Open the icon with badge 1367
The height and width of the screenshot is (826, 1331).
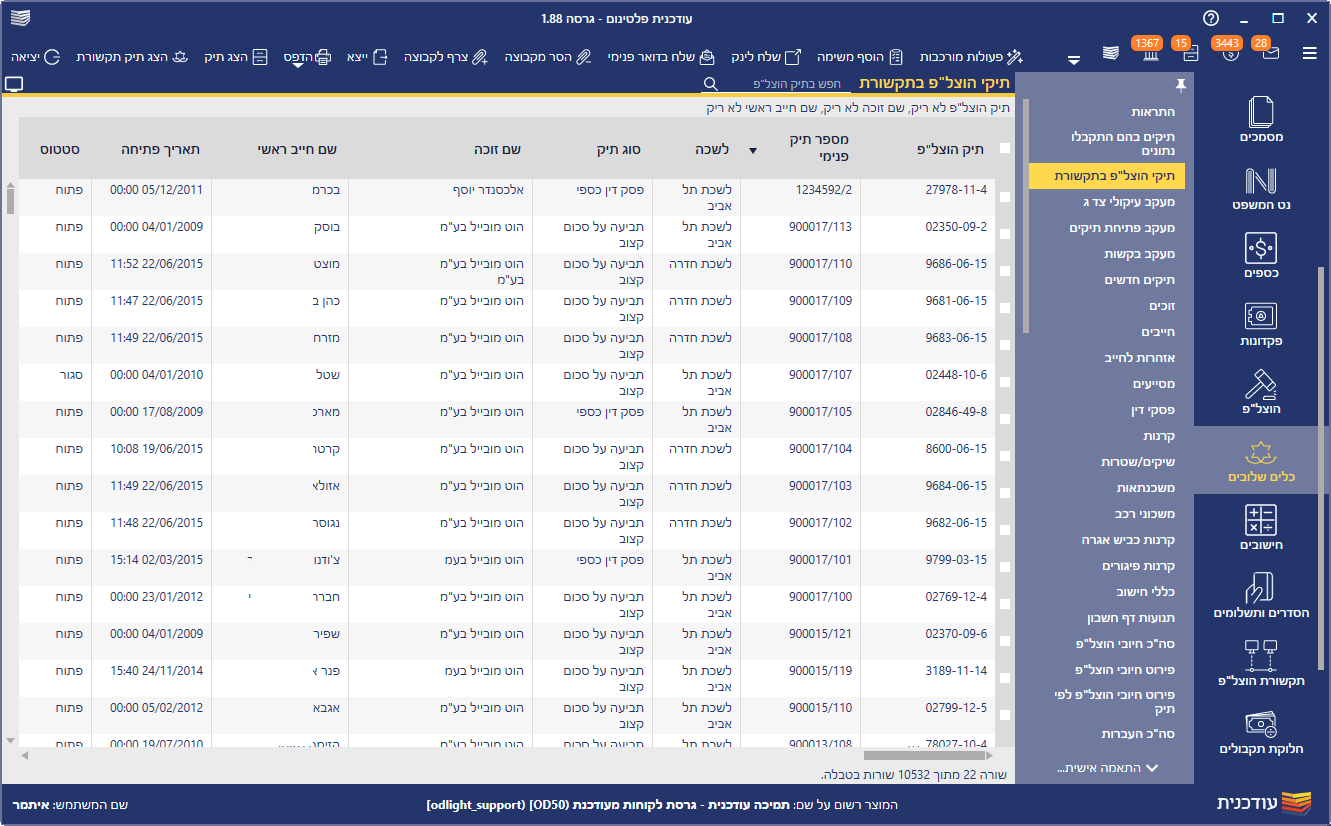[x=1149, y=54]
